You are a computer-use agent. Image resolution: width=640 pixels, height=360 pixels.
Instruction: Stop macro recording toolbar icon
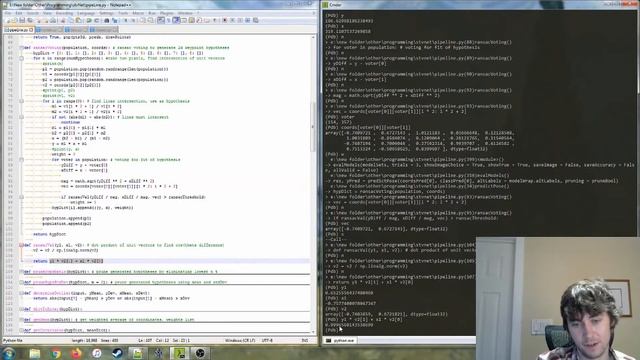233,20
